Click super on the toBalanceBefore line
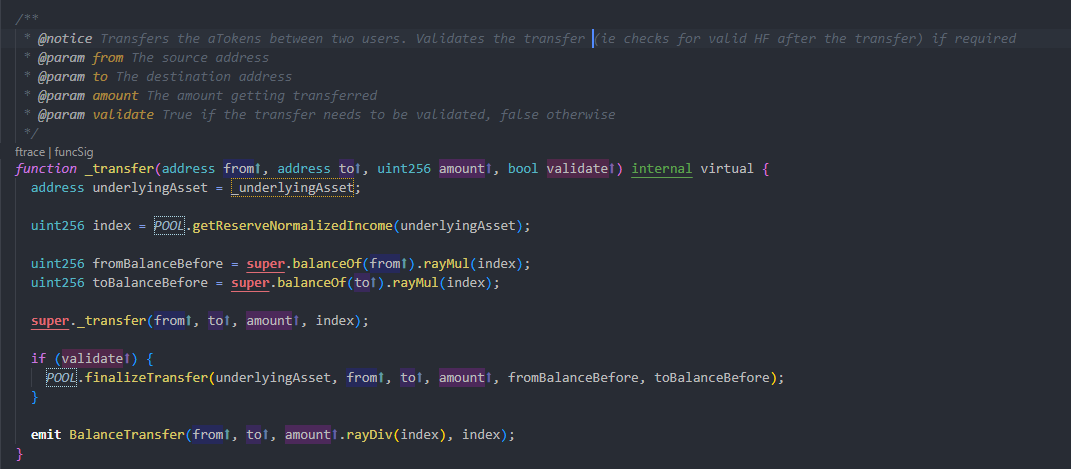Viewport: 1071px width, 469px height. [x=251, y=283]
